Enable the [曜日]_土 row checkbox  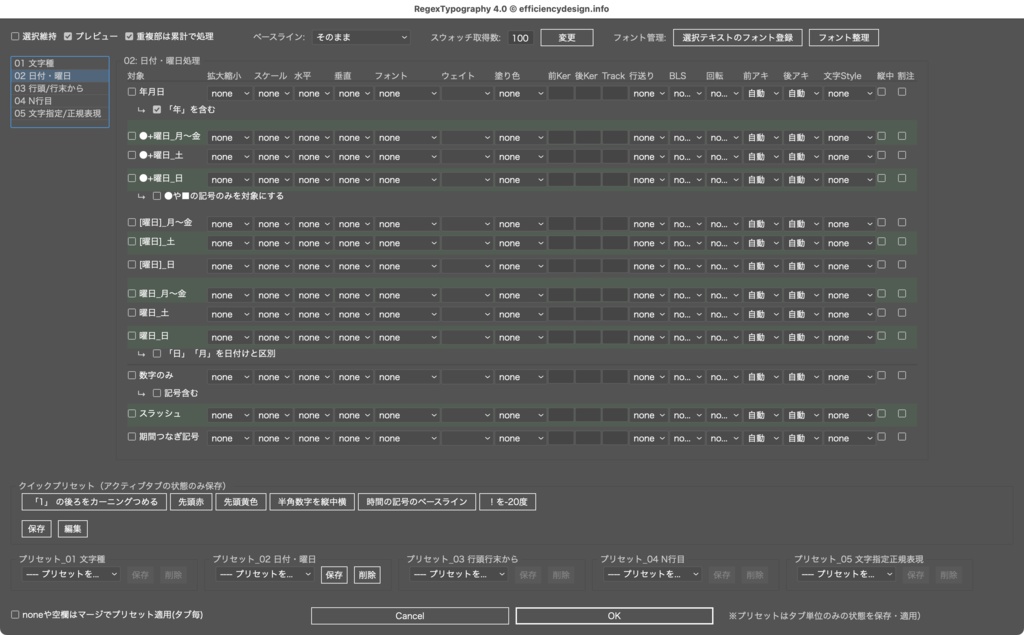tap(132, 242)
